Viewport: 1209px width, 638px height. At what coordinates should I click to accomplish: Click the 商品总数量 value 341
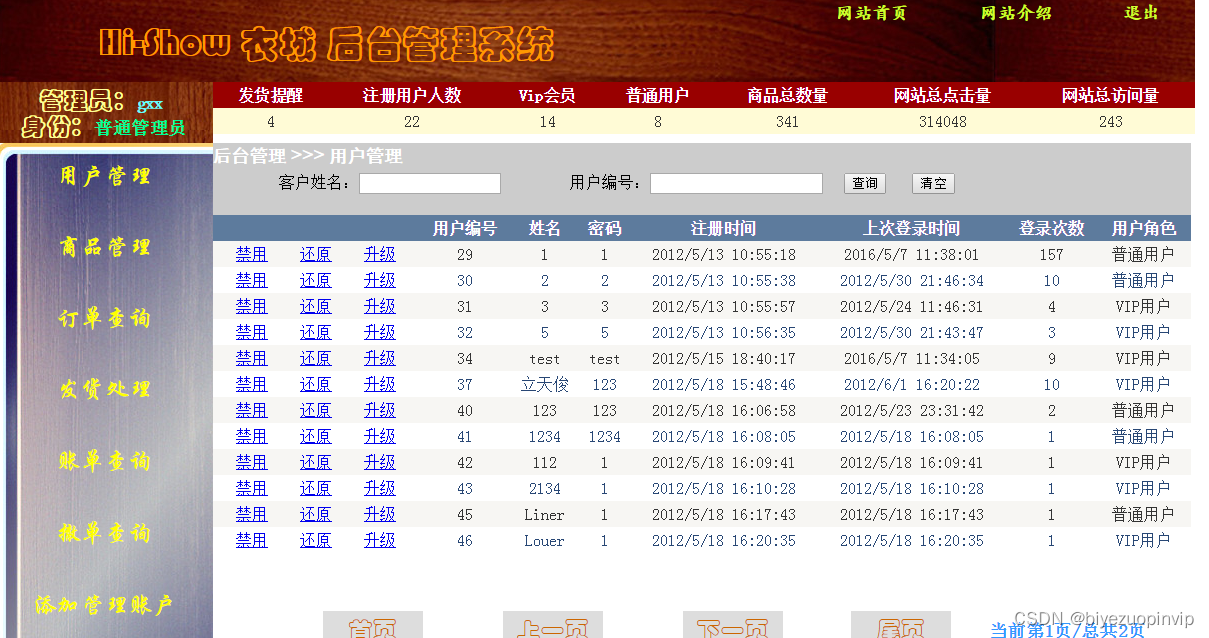click(x=787, y=122)
